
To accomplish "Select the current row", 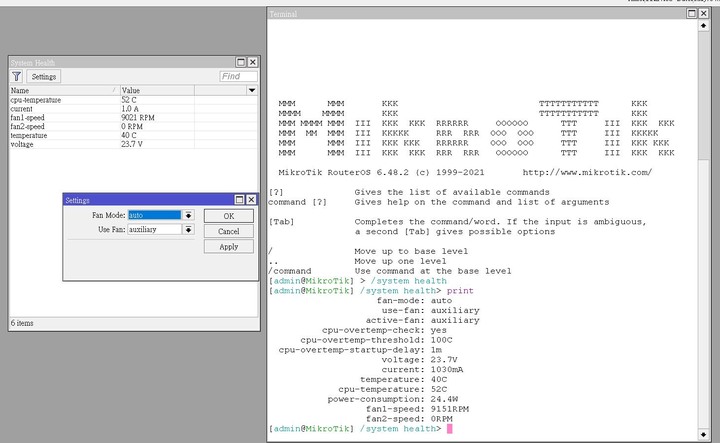I will (x=133, y=109).
